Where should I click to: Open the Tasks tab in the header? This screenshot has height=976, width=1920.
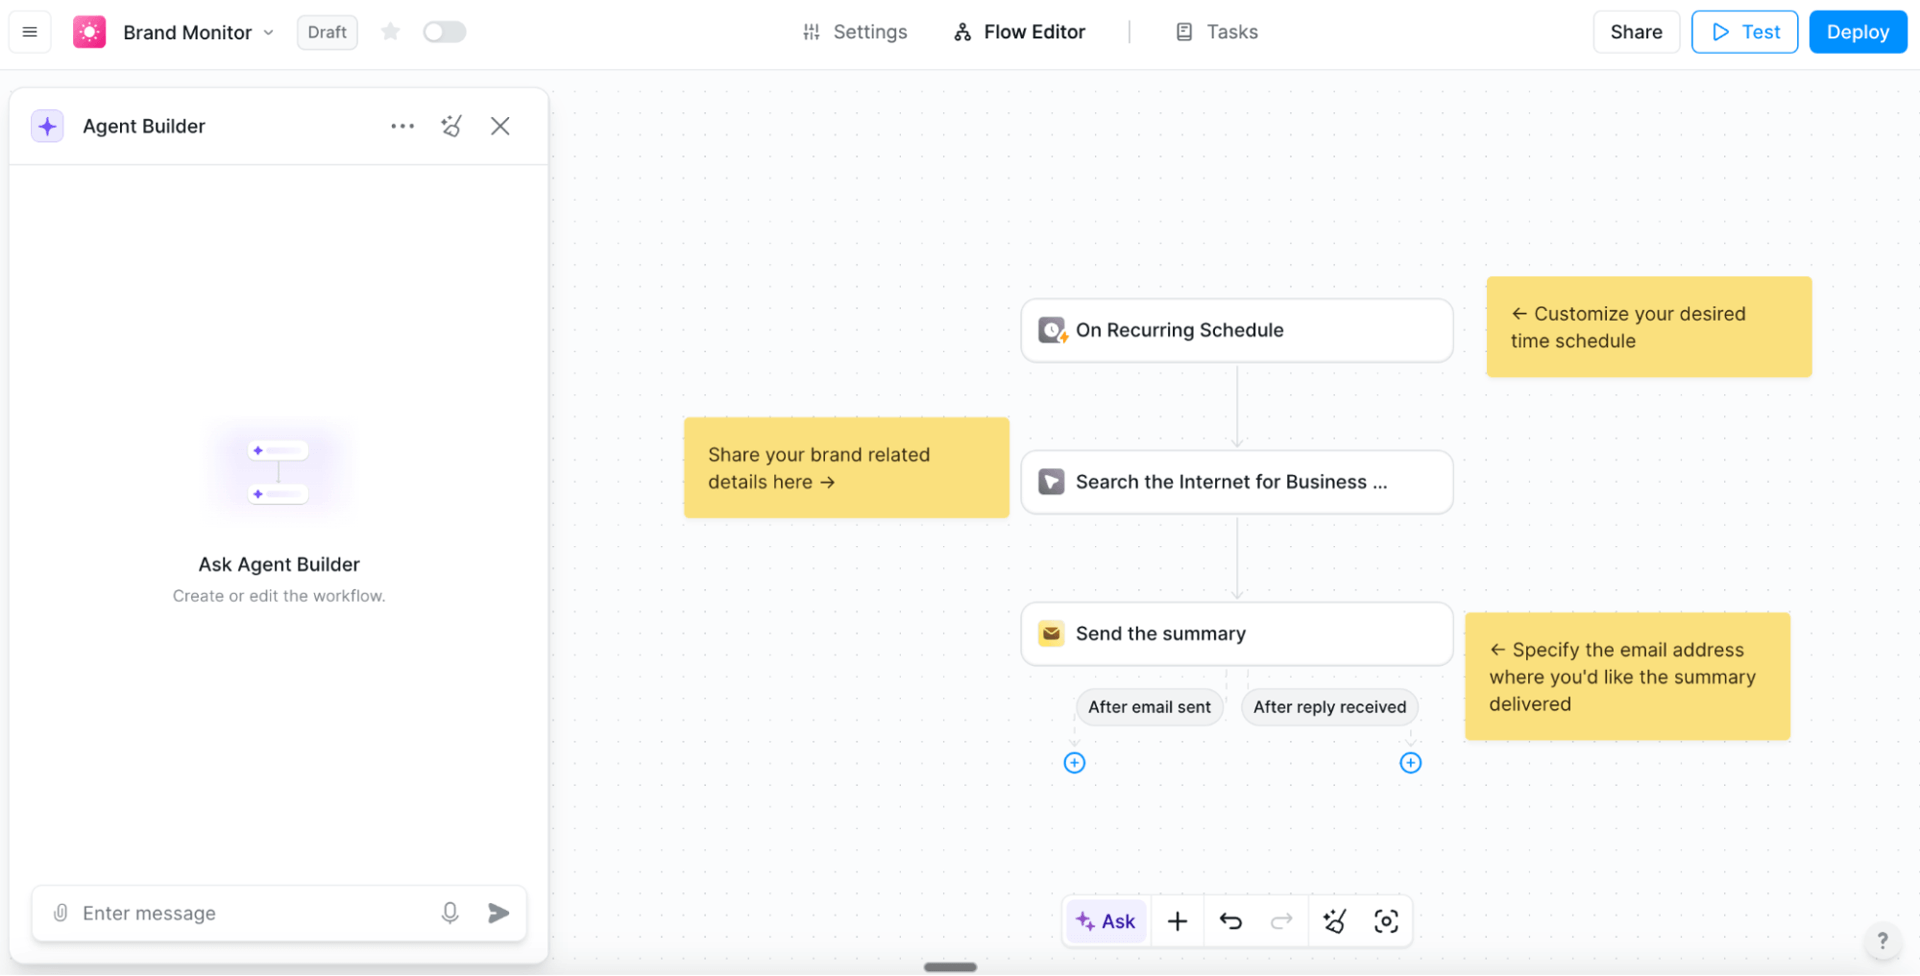coord(1216,31)
